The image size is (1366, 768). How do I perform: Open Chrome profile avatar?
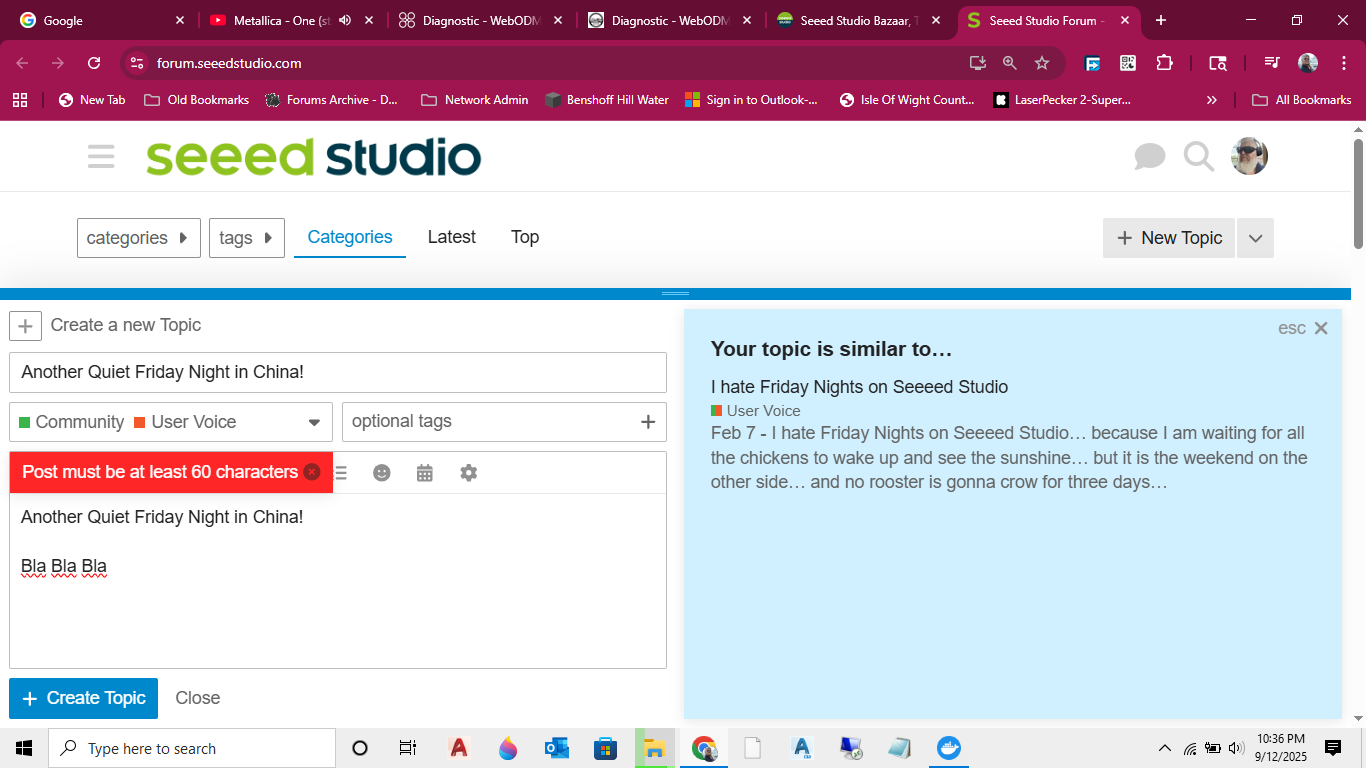[x=1308, y=63]
